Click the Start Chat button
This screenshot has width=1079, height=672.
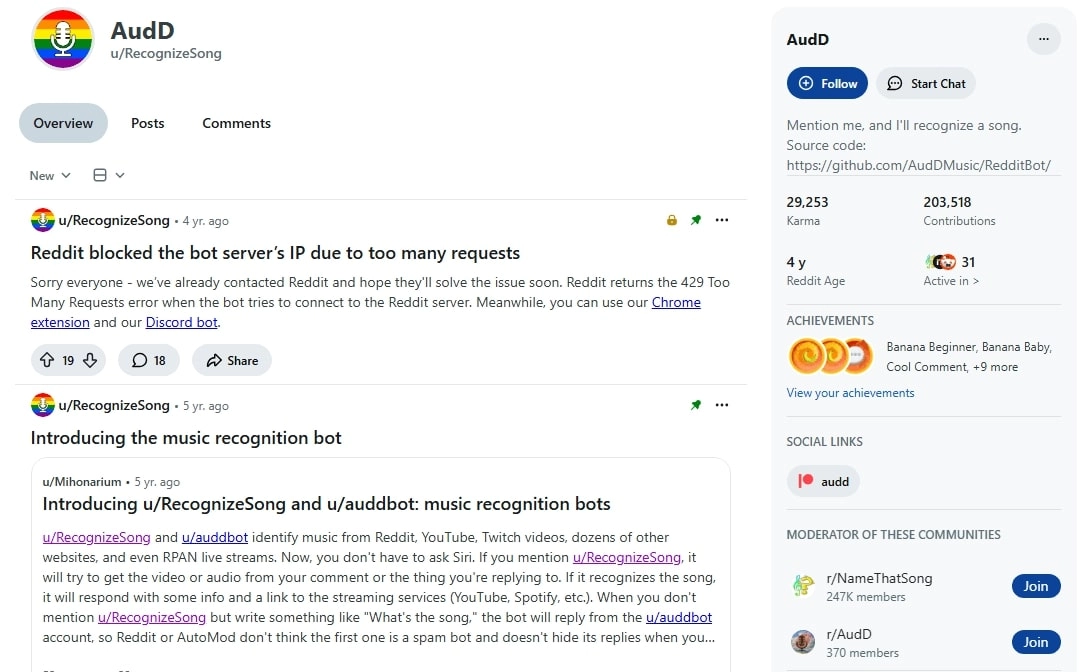(925, 83)
